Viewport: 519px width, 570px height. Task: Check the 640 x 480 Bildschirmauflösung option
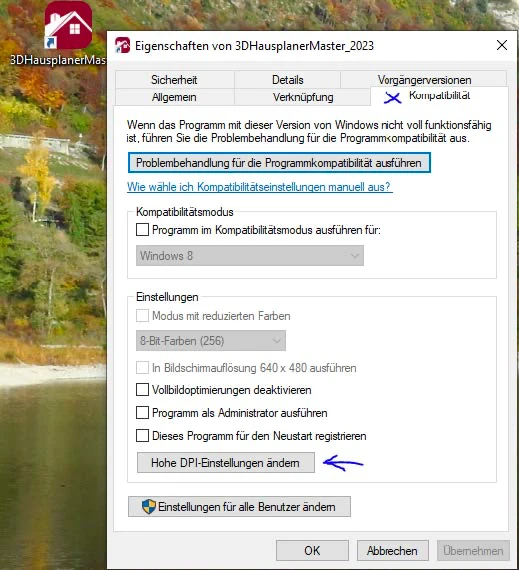(x=142, y=368)
